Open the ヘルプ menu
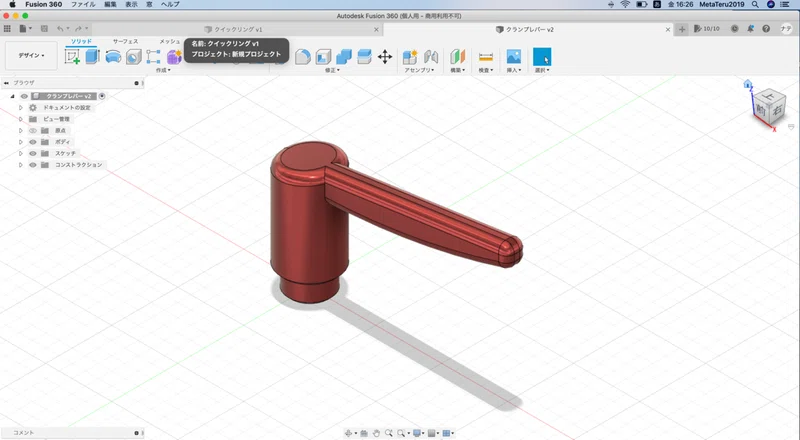Viewport: 800px width, 440px height. (x=170, y=4)
